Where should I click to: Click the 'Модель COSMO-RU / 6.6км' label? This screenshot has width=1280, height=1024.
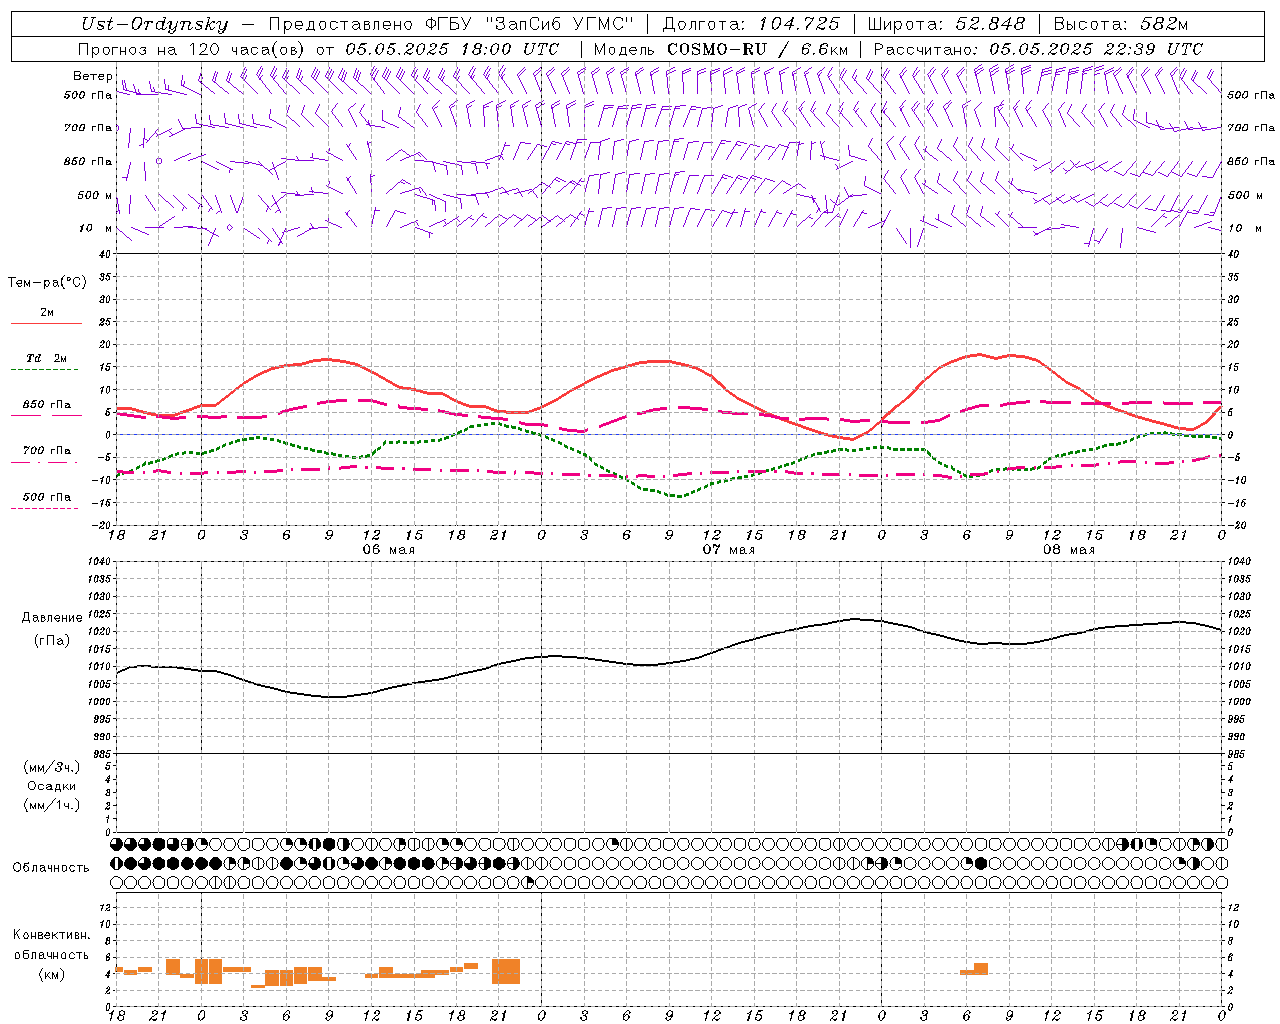(721, 49)
